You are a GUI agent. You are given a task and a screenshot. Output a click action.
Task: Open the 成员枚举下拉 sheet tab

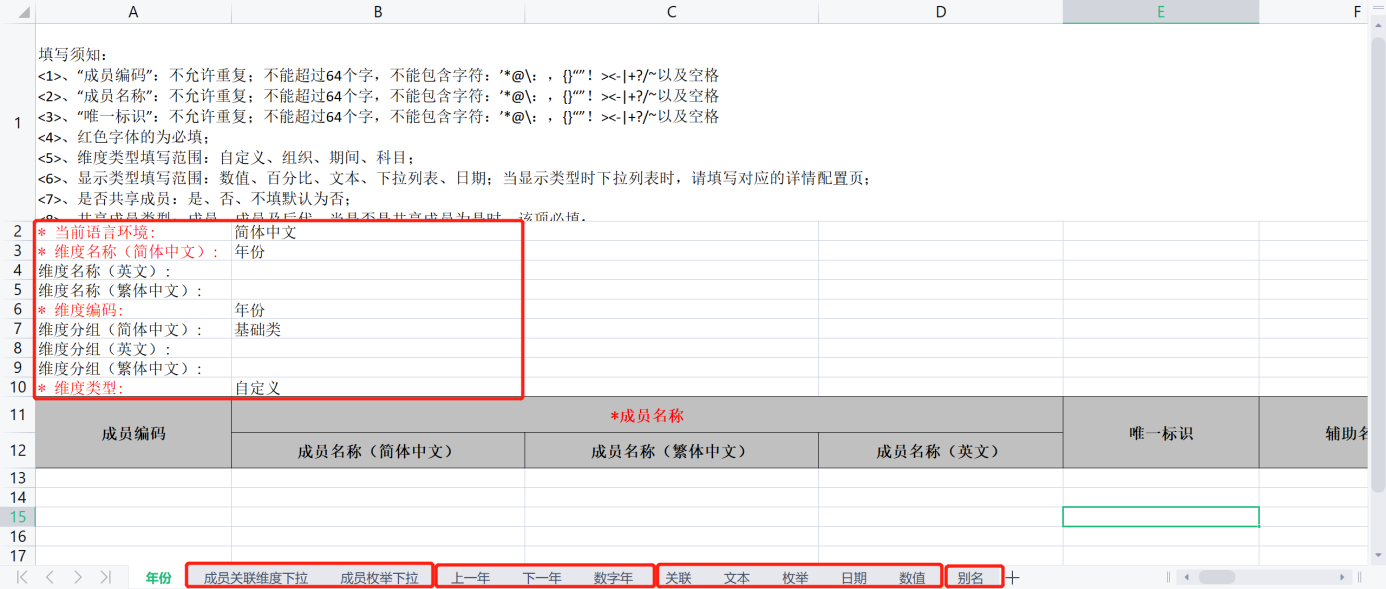379,578
